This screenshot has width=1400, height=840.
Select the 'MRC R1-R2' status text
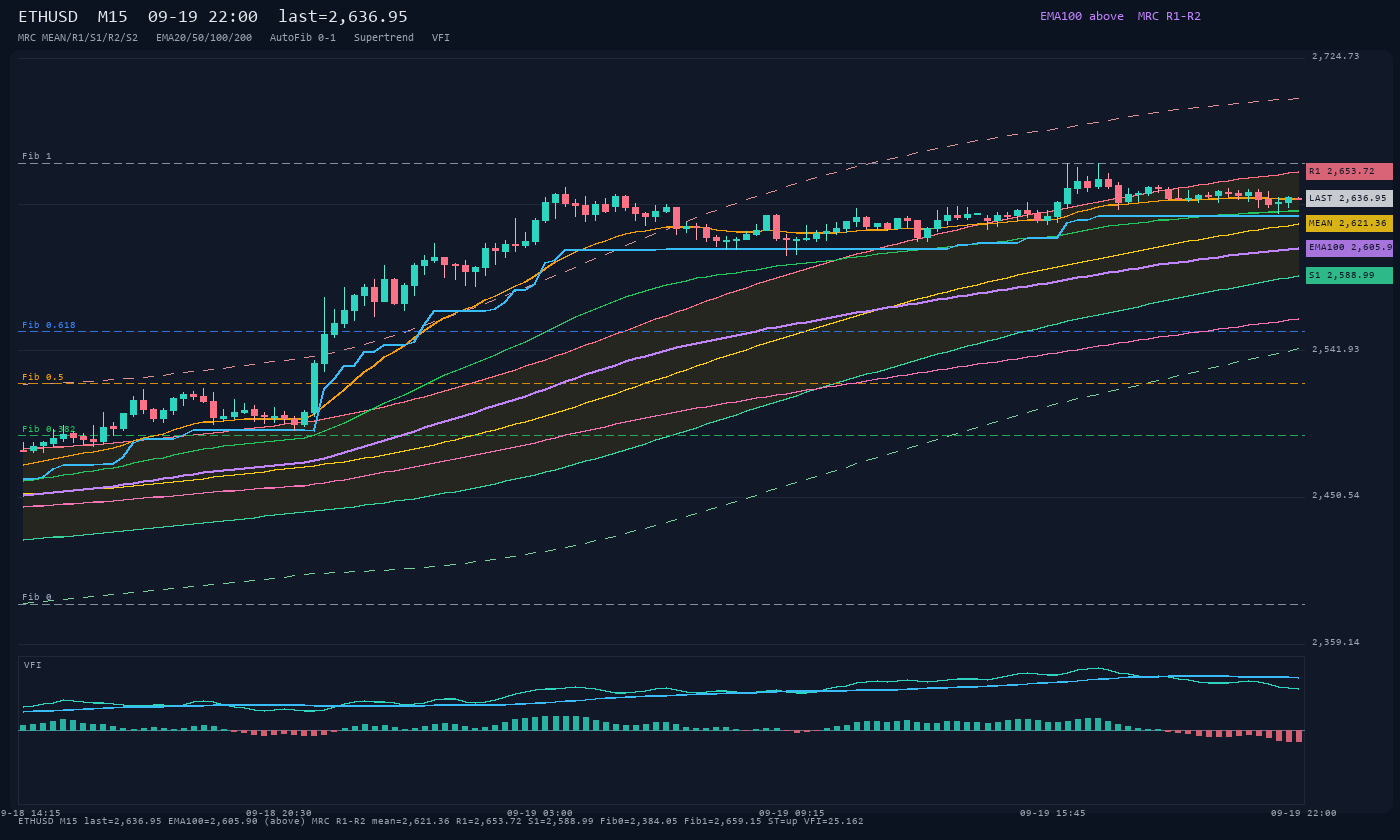(1169, 16)
